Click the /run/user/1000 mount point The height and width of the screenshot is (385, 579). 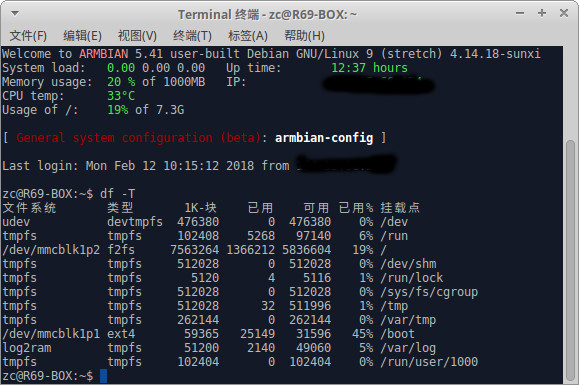[429, 362]
